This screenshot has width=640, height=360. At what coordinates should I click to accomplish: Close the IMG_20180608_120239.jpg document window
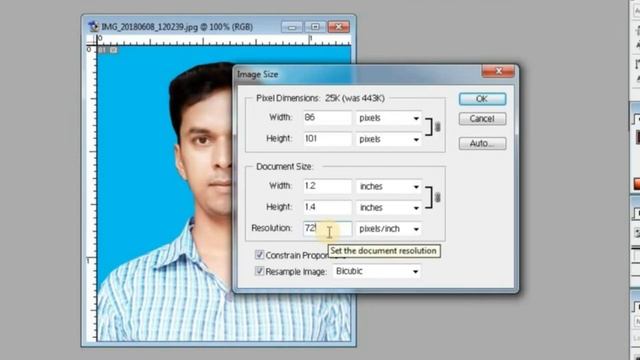338,27
